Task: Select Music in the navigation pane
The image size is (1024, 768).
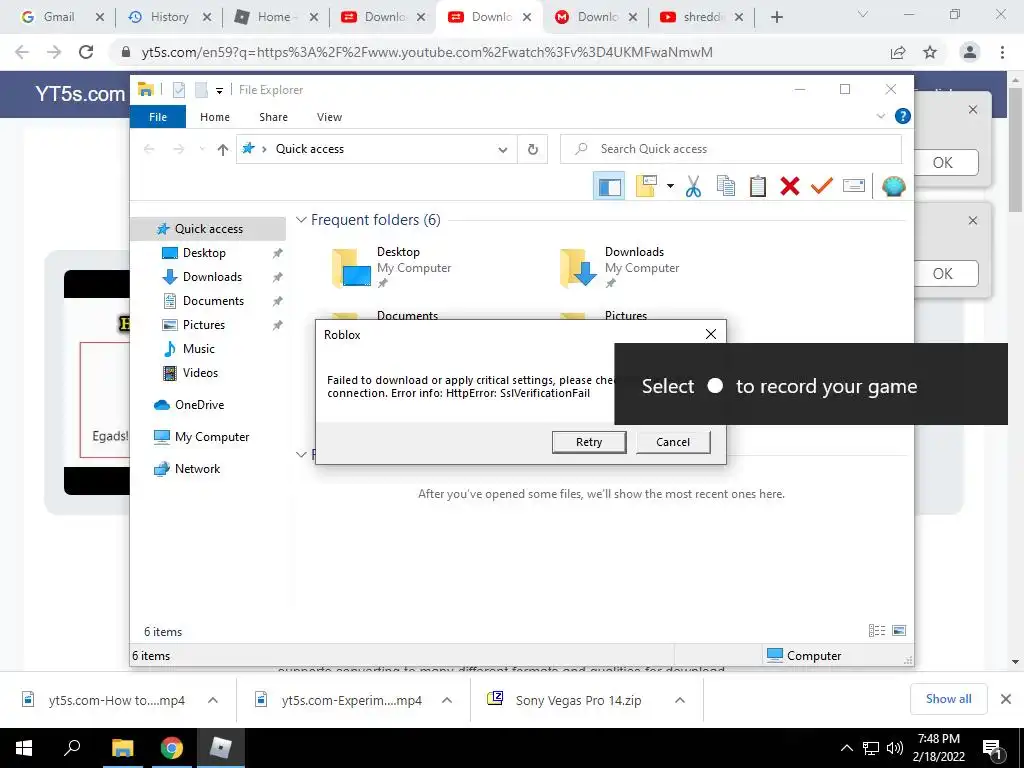Action: (x=199, y=349)
